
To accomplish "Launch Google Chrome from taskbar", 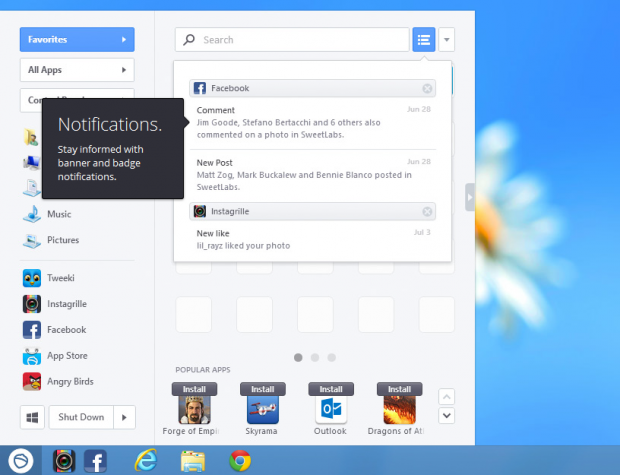I will [240, 461].
